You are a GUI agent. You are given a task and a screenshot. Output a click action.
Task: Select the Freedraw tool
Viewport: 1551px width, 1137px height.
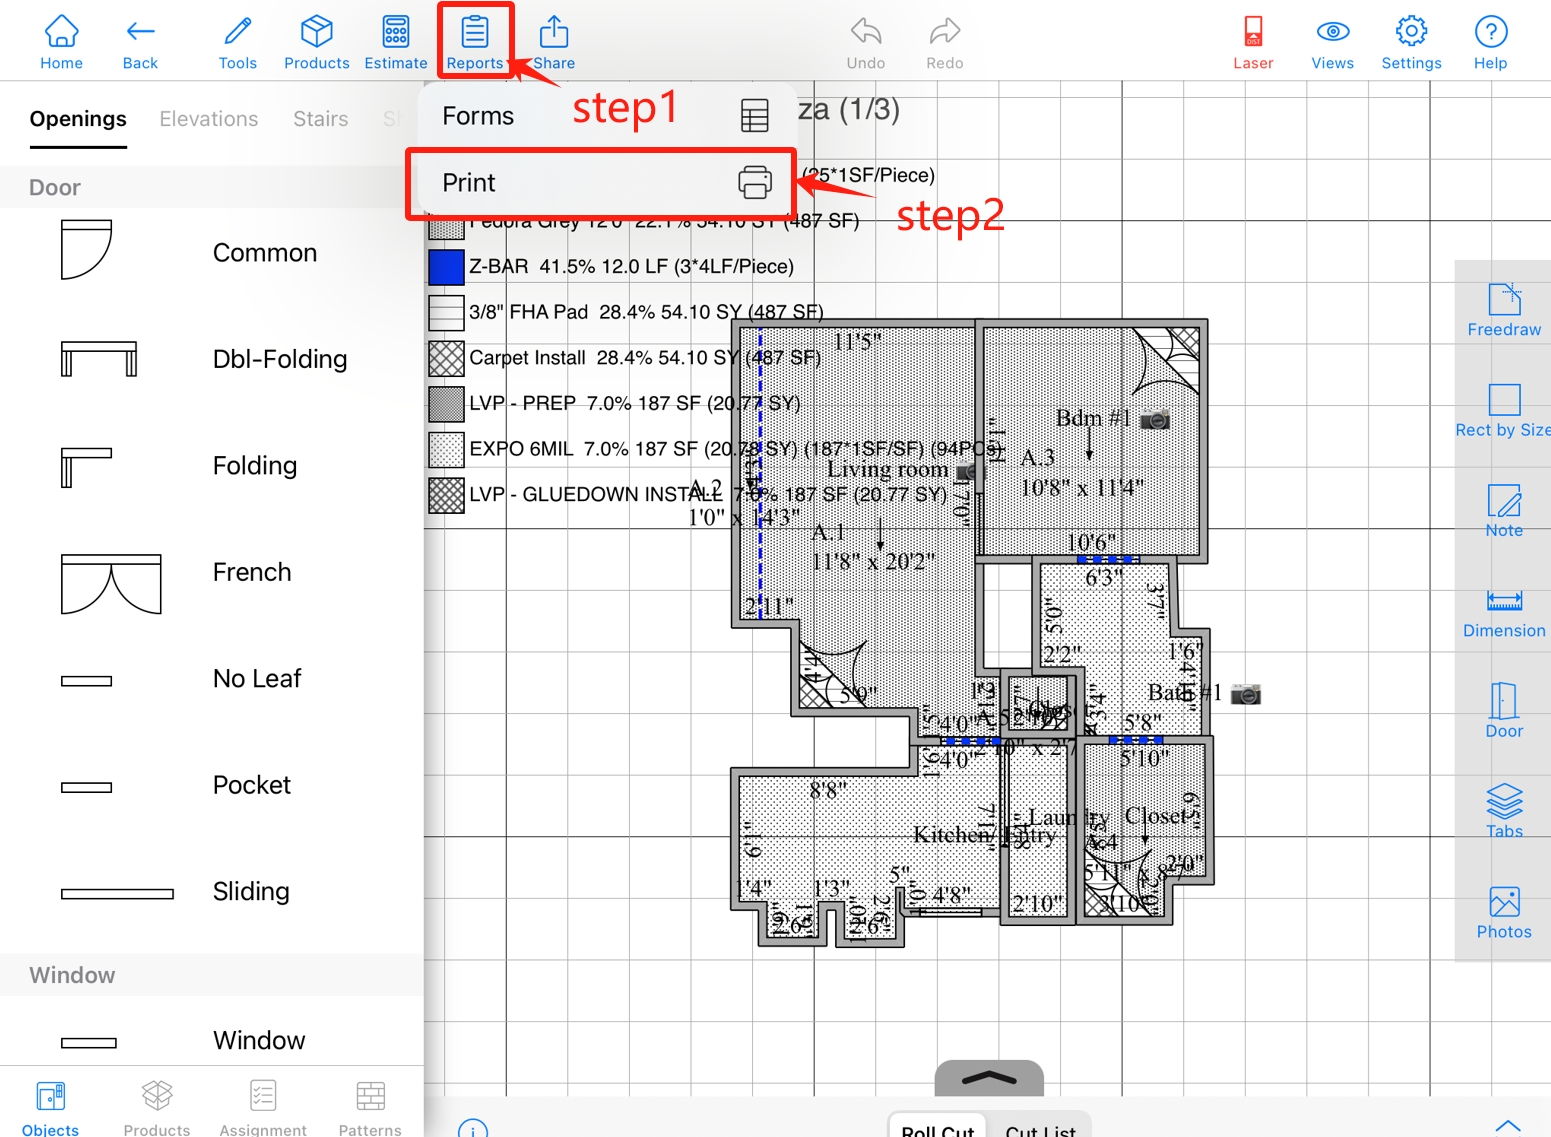[x=1504, y=310]
